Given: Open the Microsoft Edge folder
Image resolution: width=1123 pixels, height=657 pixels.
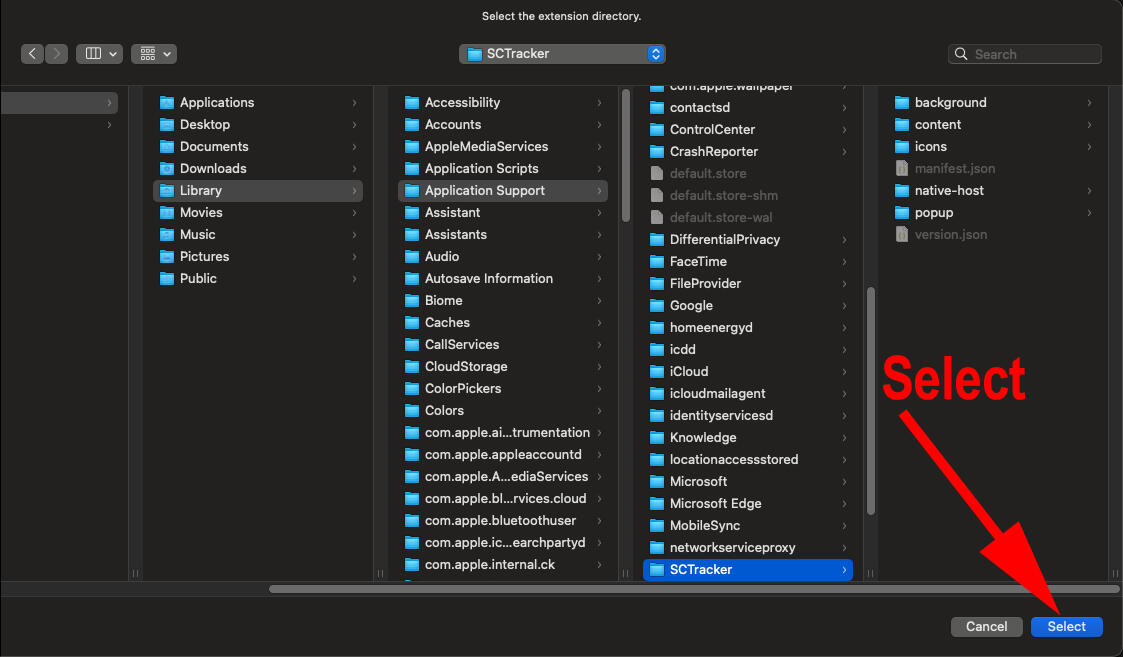Looking at the screenshot, I should click(x=715, y=504).
